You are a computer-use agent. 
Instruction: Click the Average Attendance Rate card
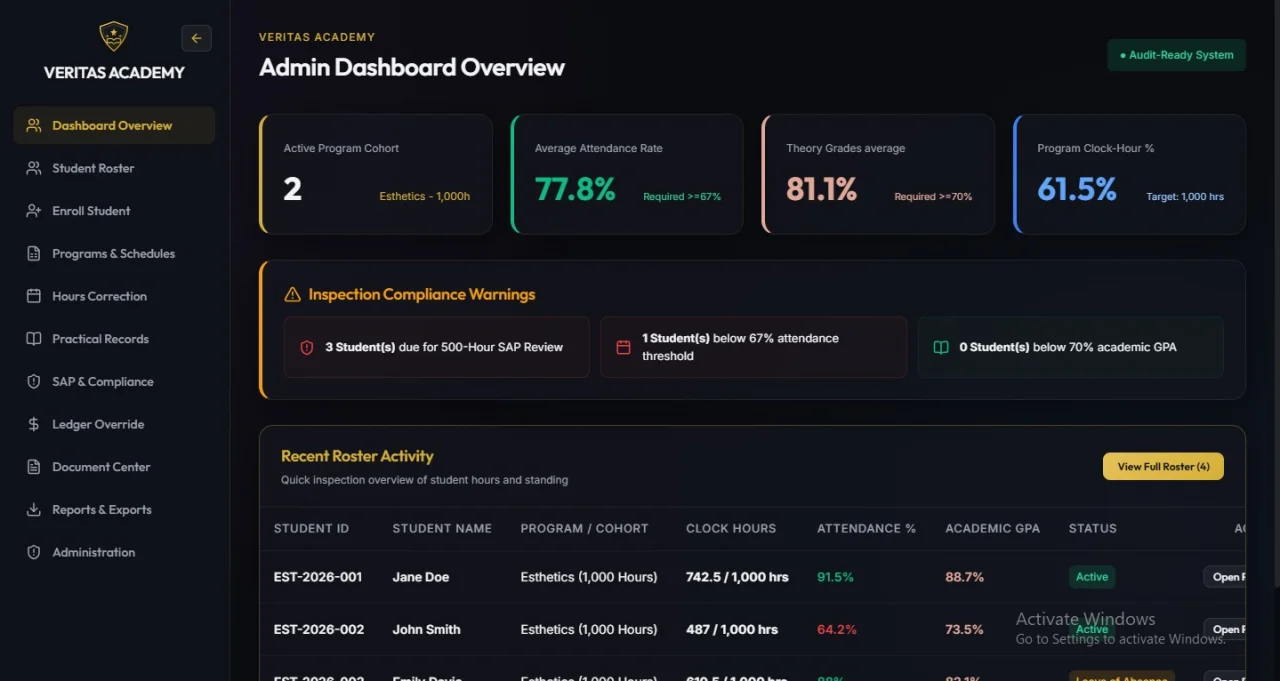[627, 174]
